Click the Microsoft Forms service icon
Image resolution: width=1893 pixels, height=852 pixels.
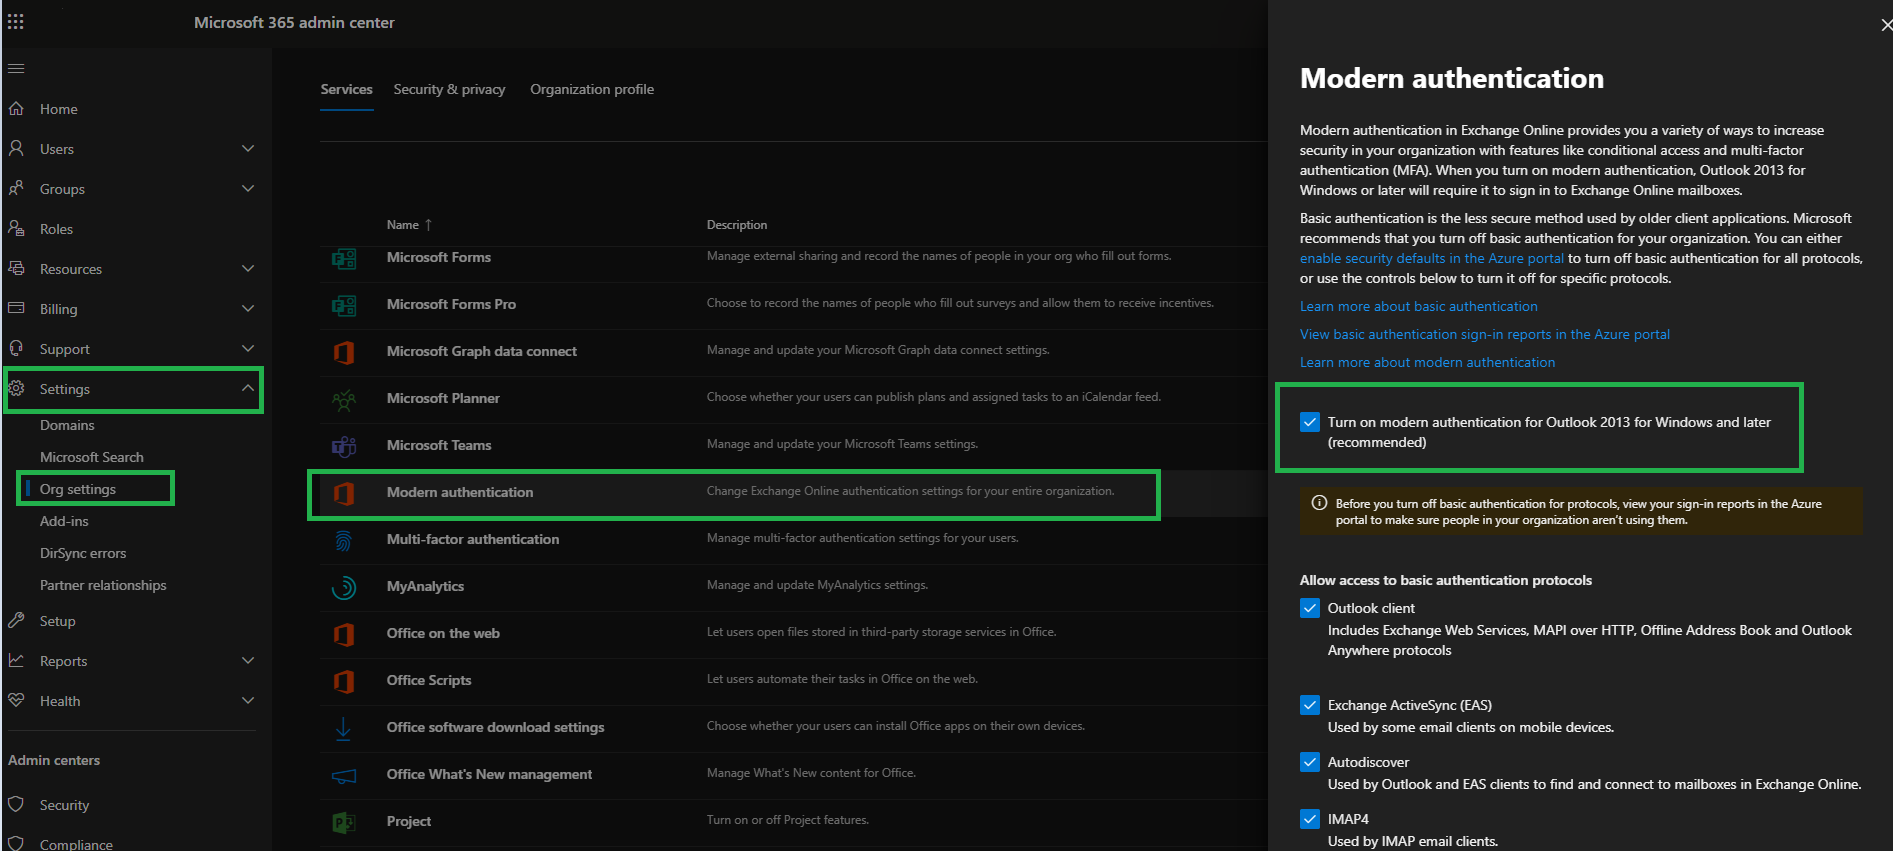click(344, 259)
